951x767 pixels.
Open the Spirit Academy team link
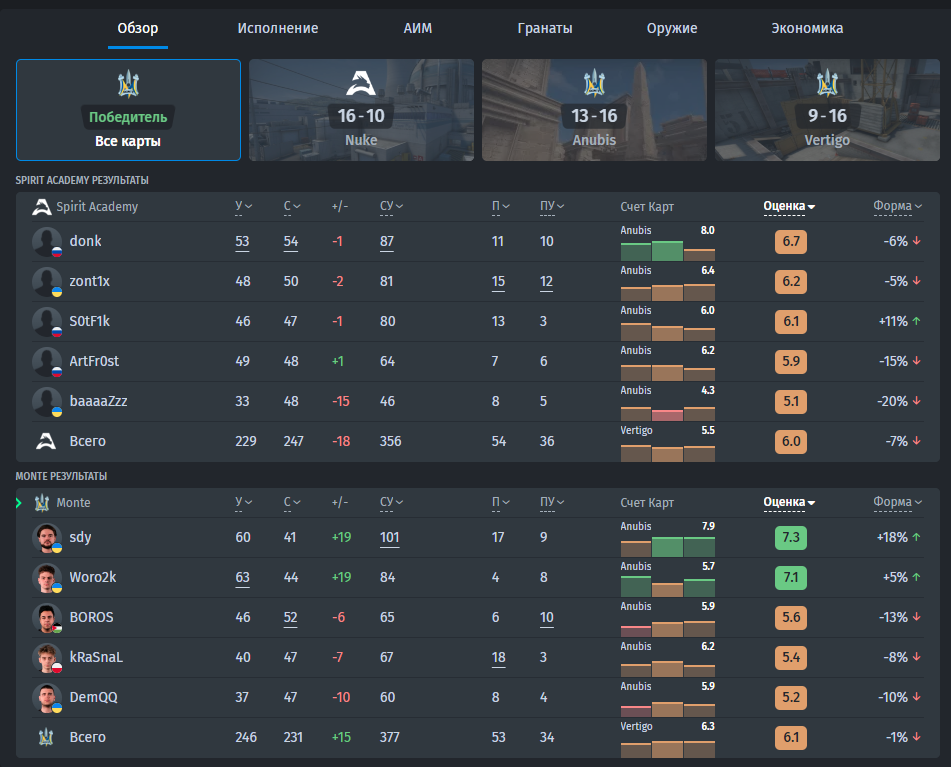97,207
